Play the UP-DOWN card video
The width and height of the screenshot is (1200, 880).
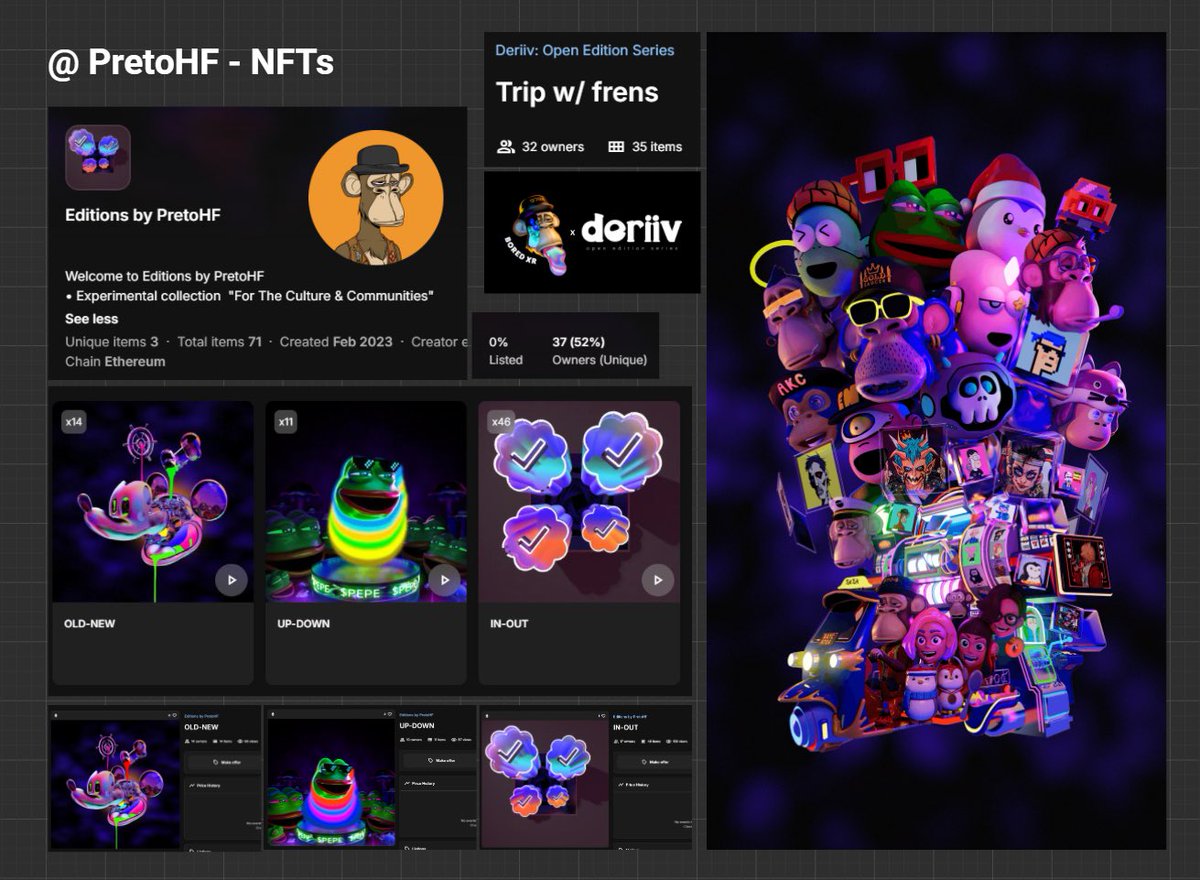(x=444, y=579)
